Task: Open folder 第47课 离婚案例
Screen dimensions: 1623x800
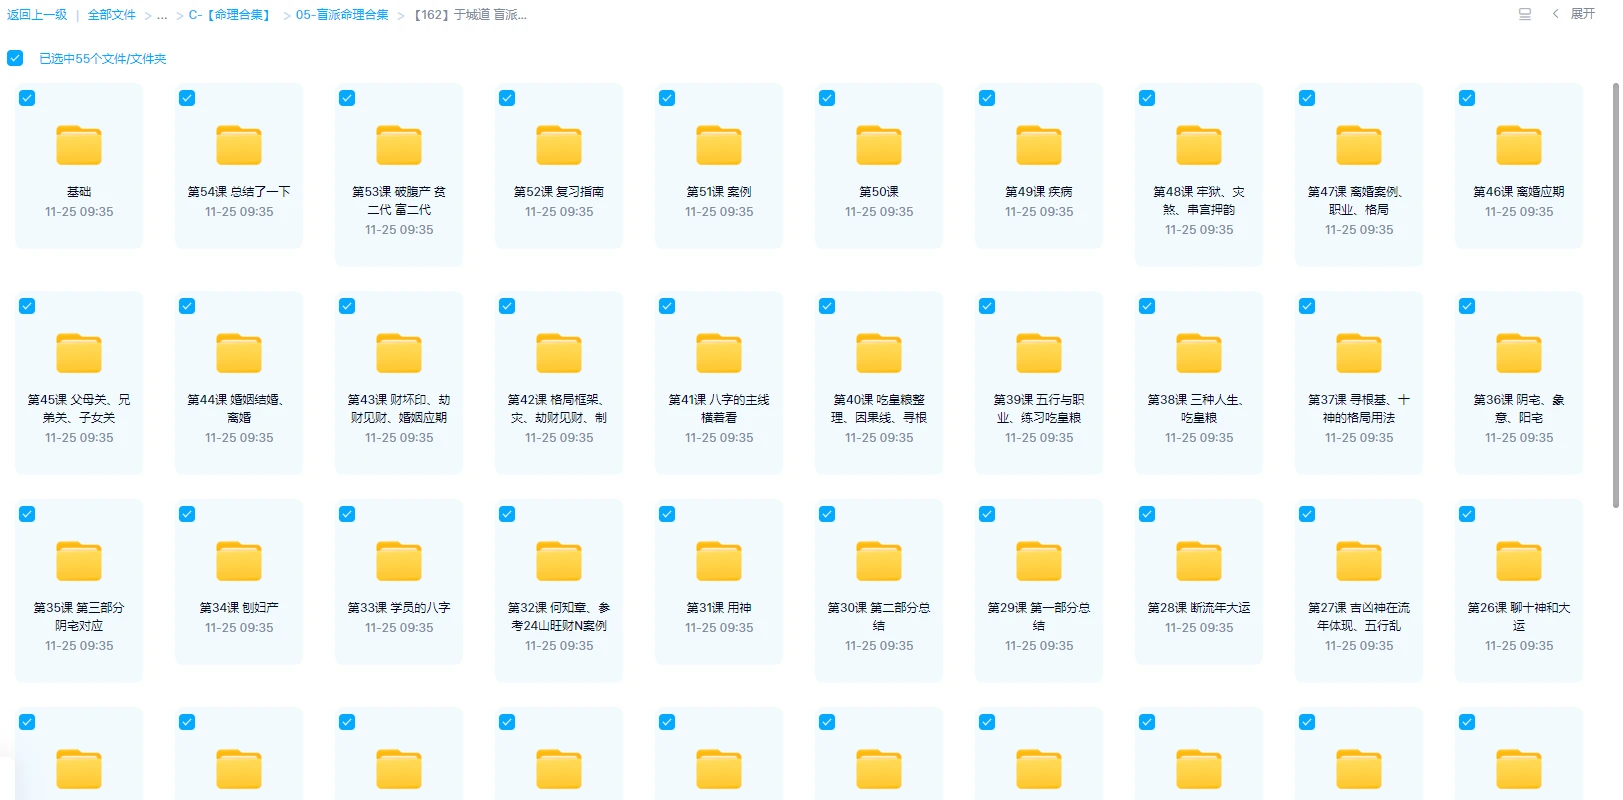Action: click(x=1359, y=145)
